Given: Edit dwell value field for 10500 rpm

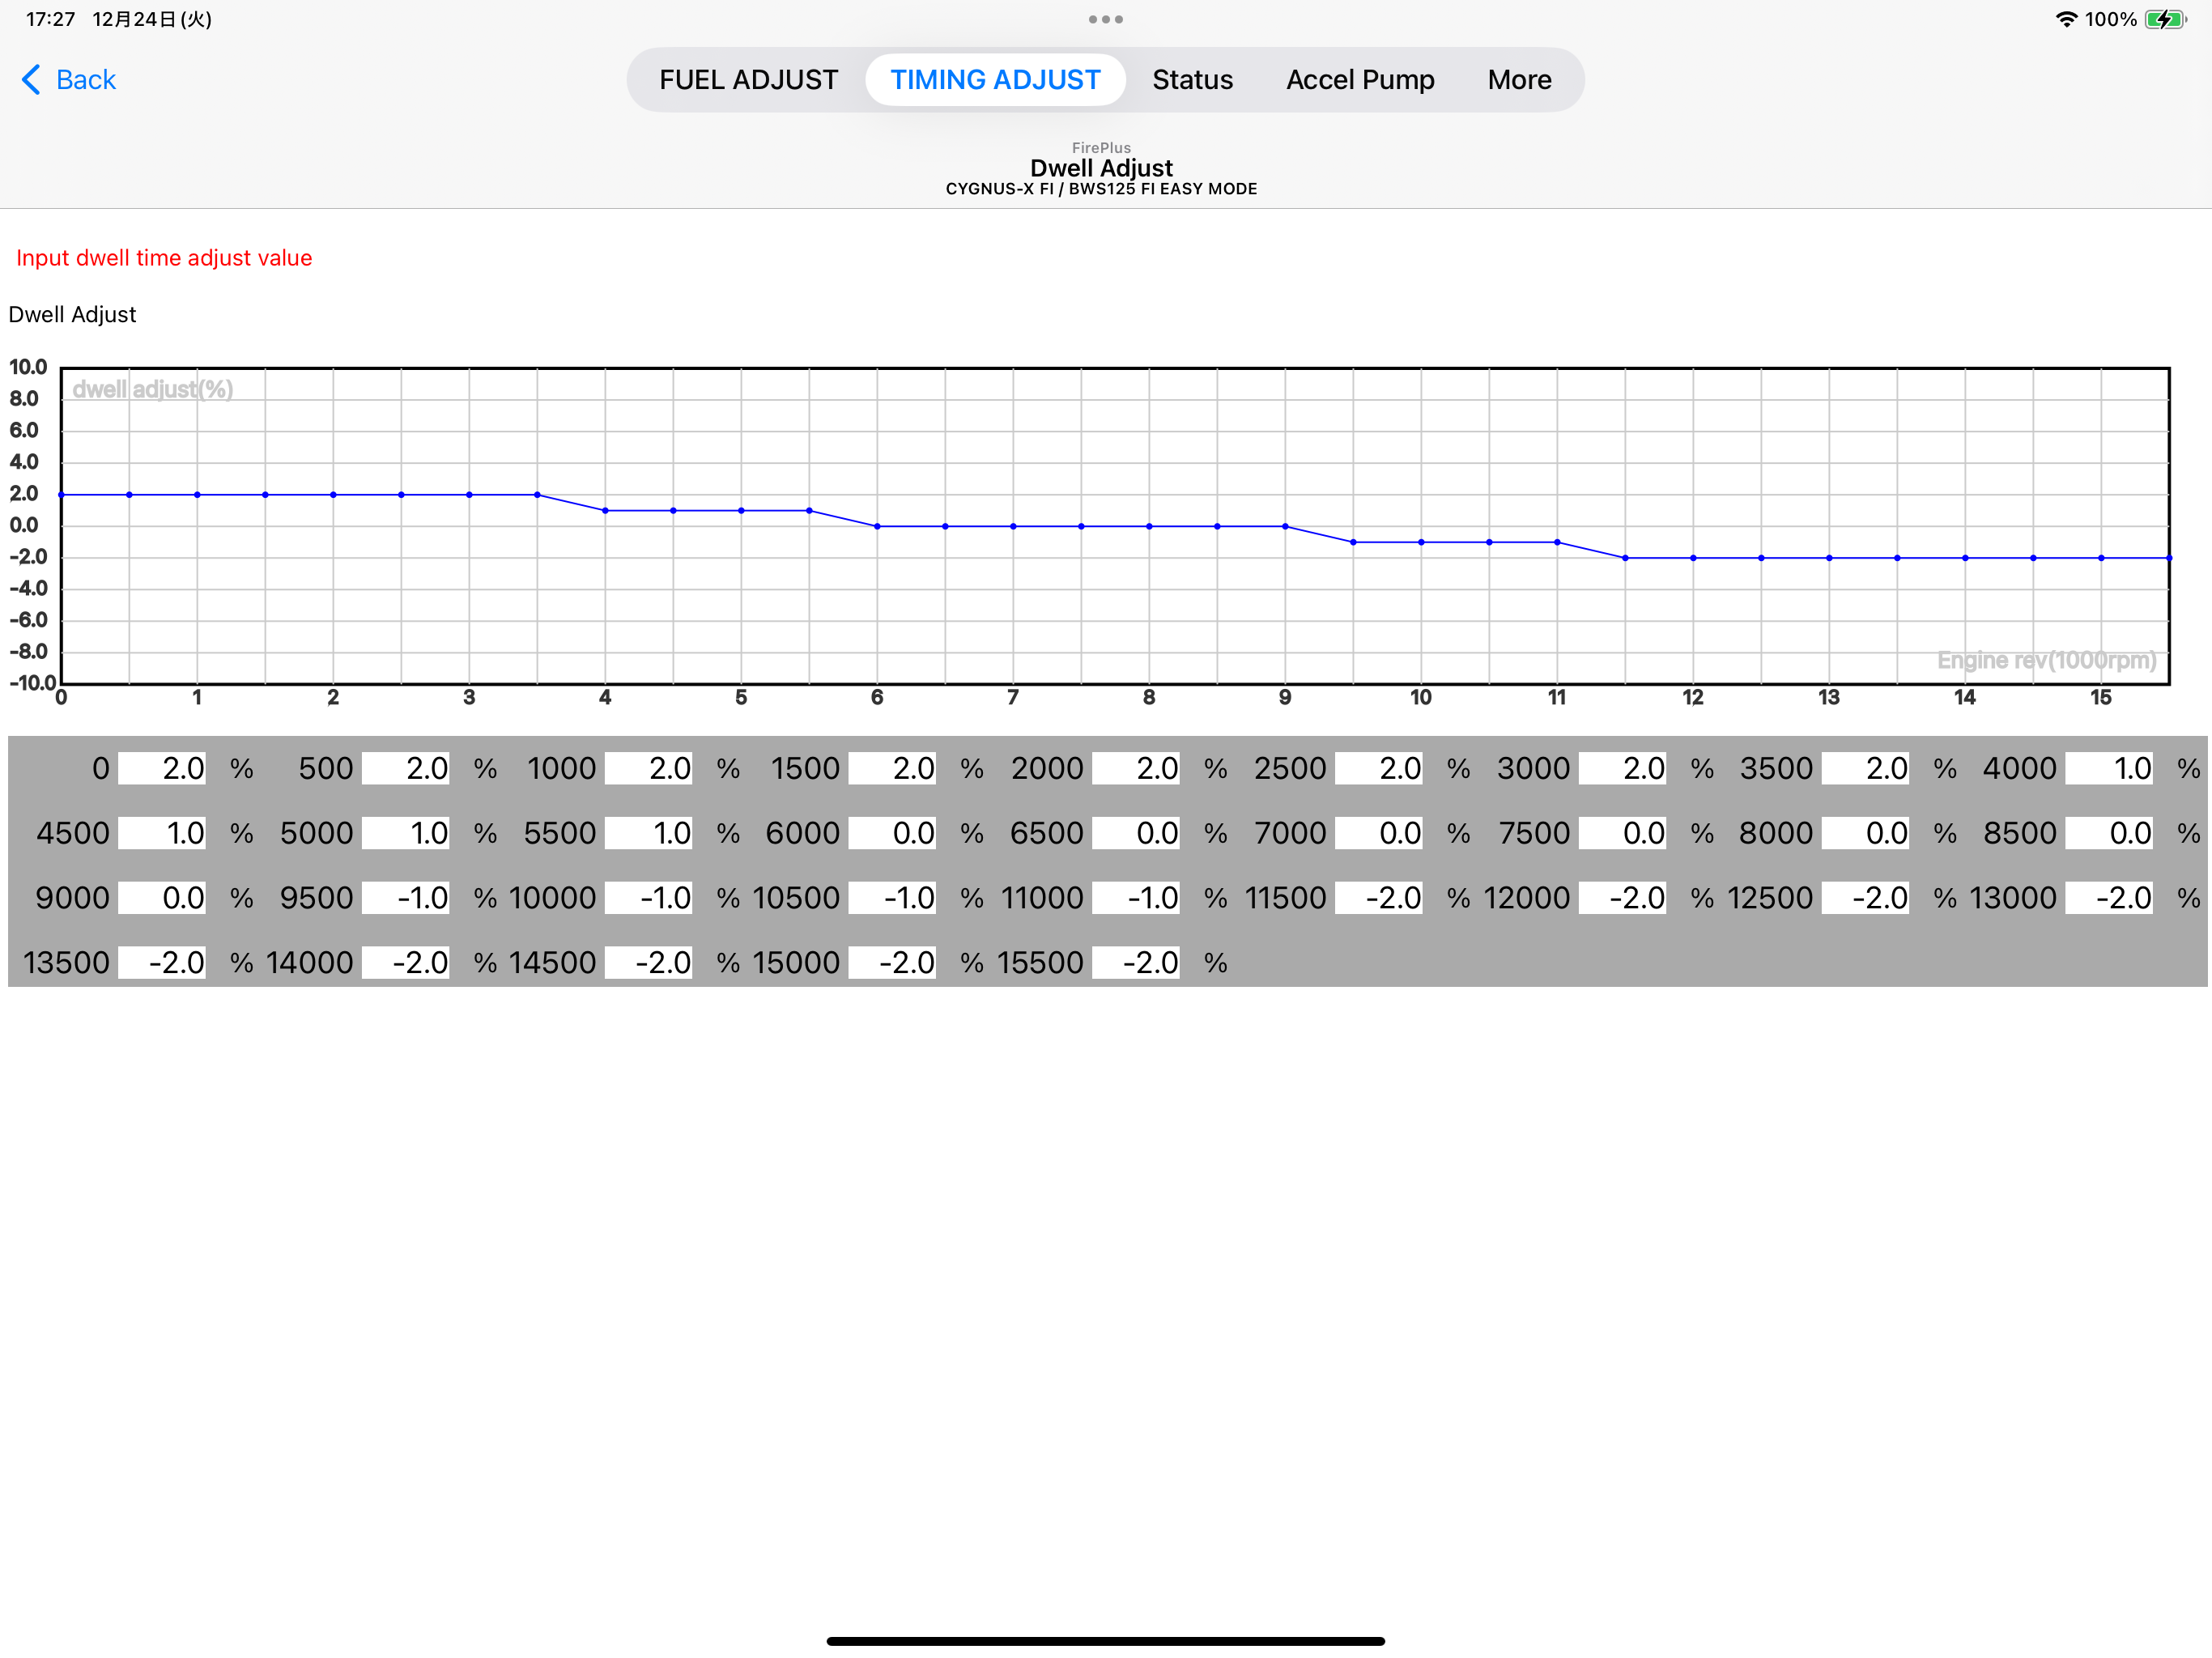Looking at the screenshot, I should (892, 898).
